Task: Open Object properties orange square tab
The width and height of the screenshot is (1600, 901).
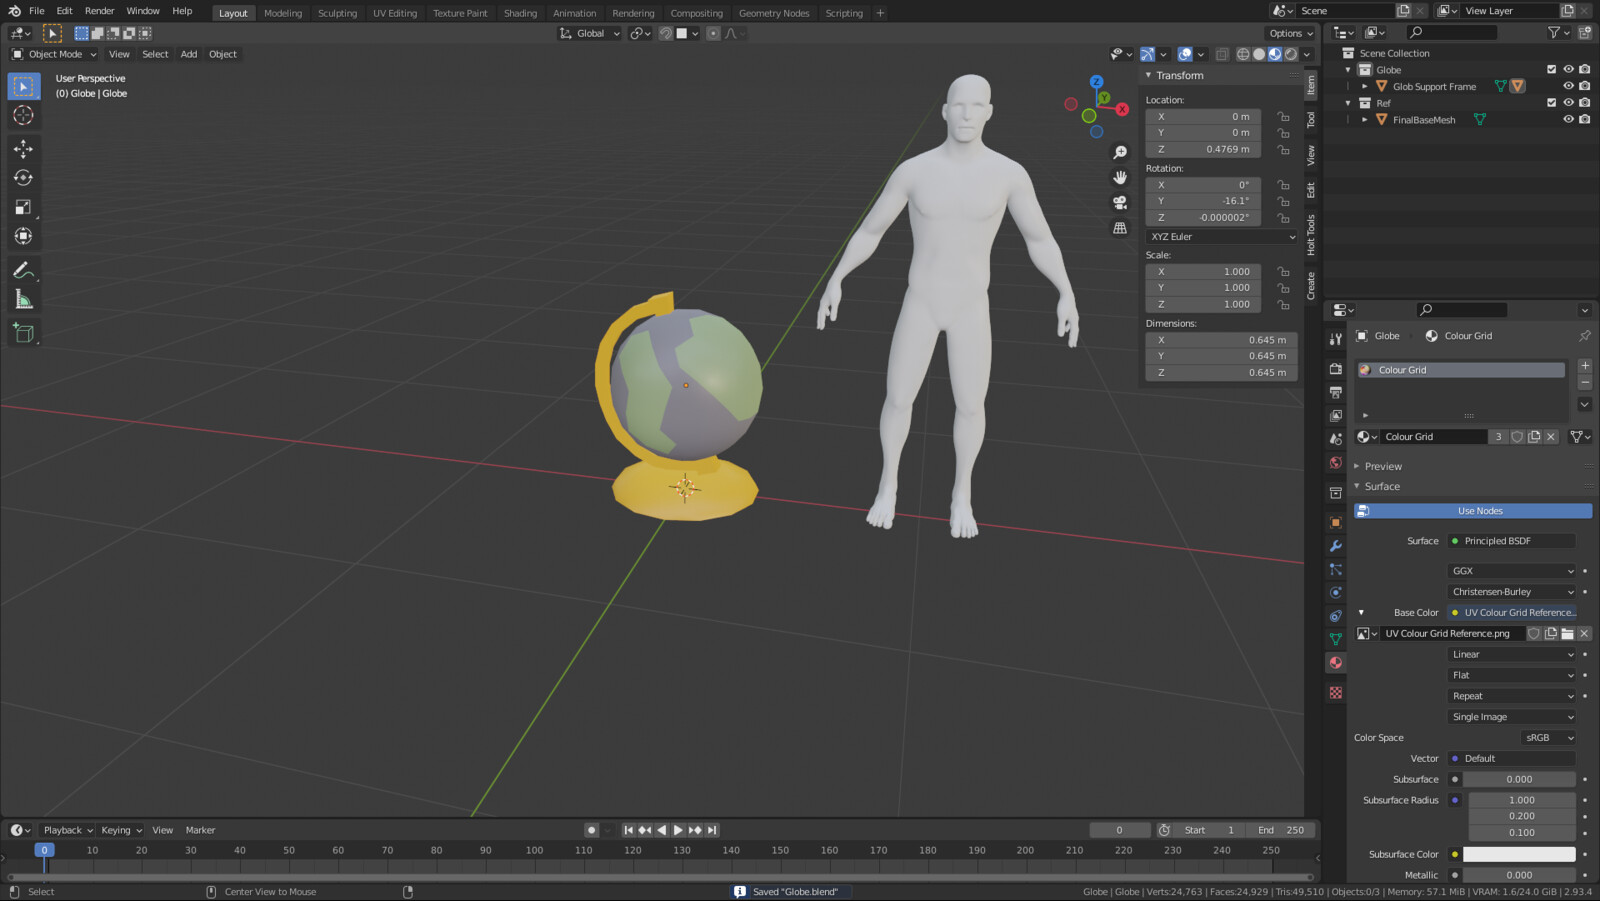Action: [x=1336, y=522]
